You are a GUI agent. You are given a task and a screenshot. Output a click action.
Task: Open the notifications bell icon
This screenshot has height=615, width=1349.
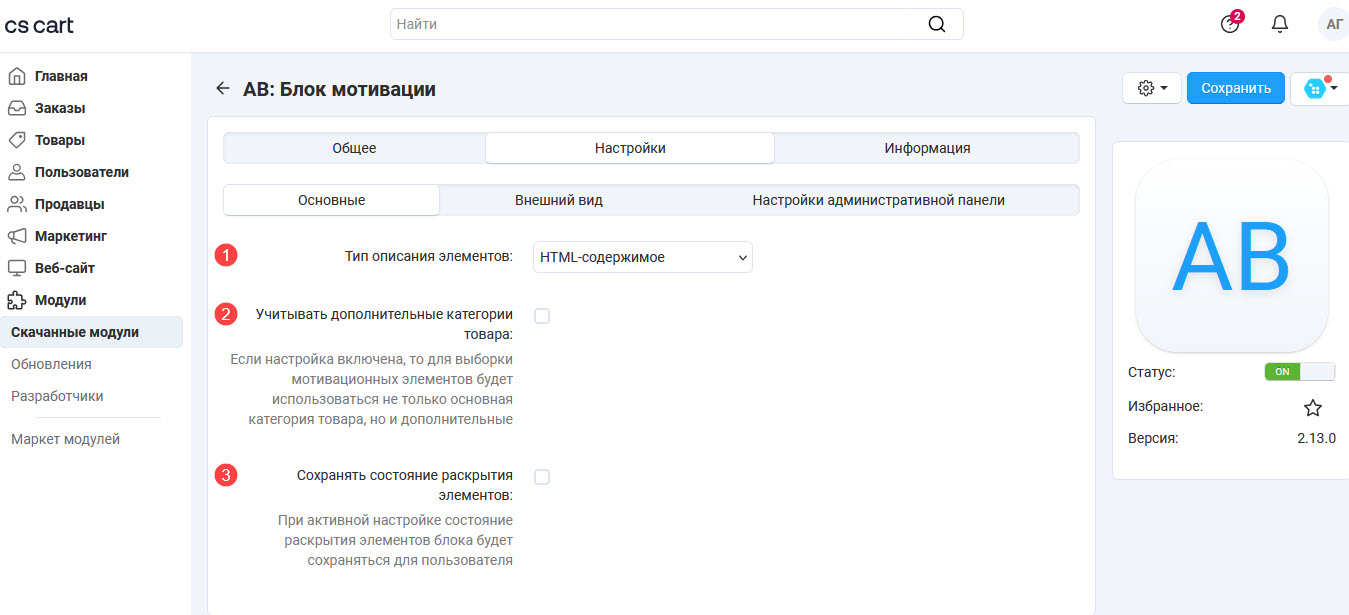click(x=1279, y=24)
